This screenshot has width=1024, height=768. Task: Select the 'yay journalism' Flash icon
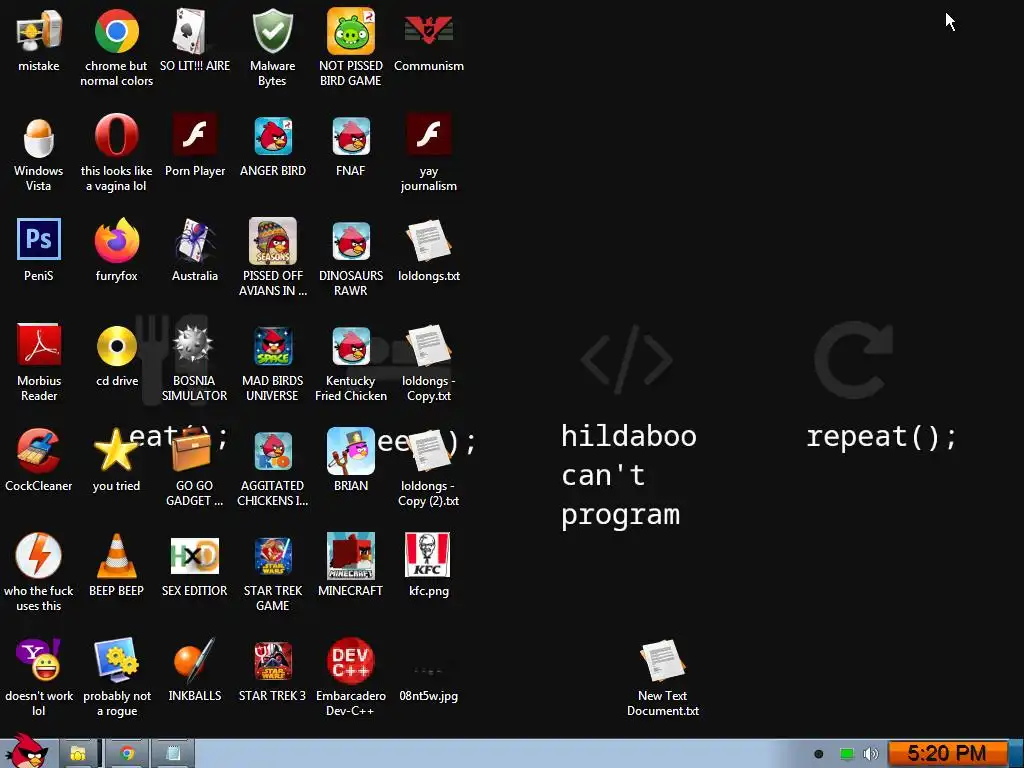428,136
